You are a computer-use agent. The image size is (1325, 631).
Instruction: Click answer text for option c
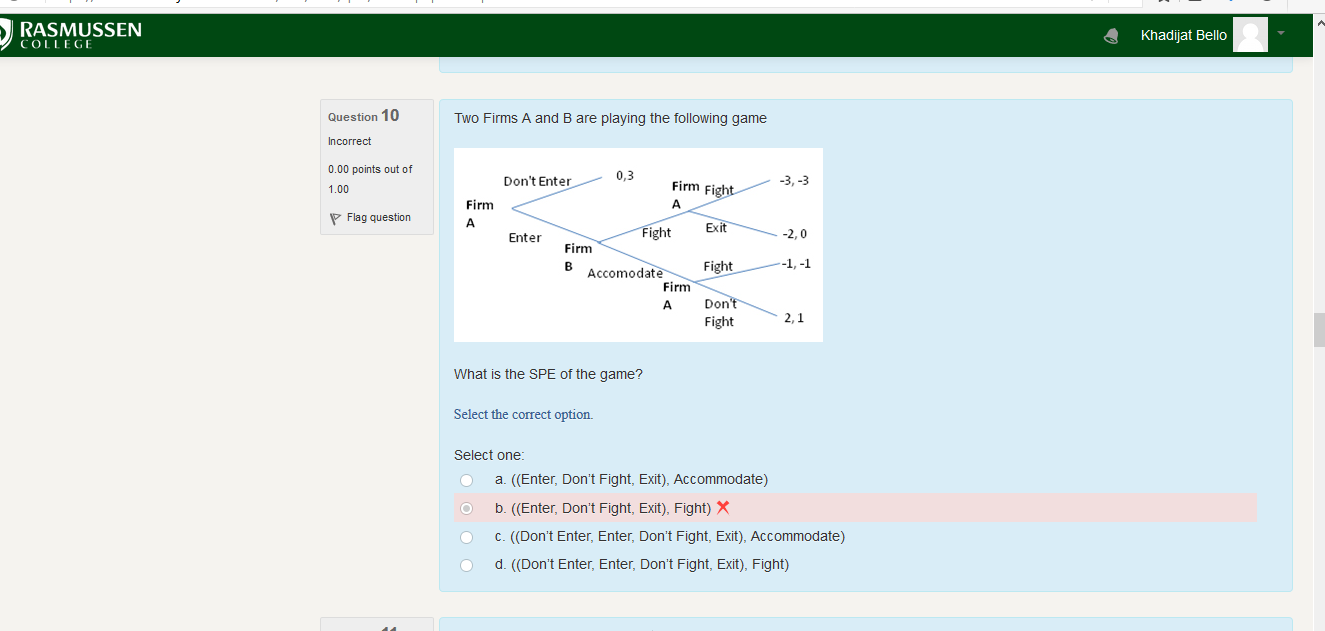pos(669,537)
